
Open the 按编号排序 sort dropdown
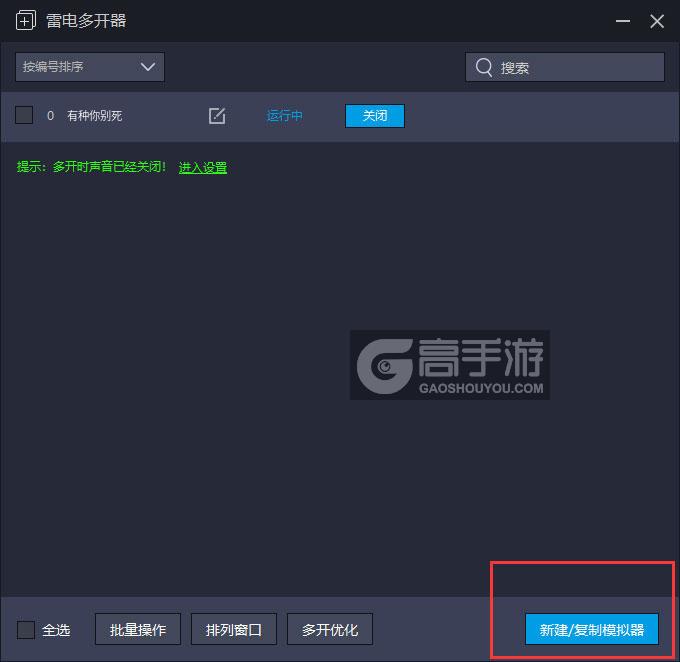90,67
